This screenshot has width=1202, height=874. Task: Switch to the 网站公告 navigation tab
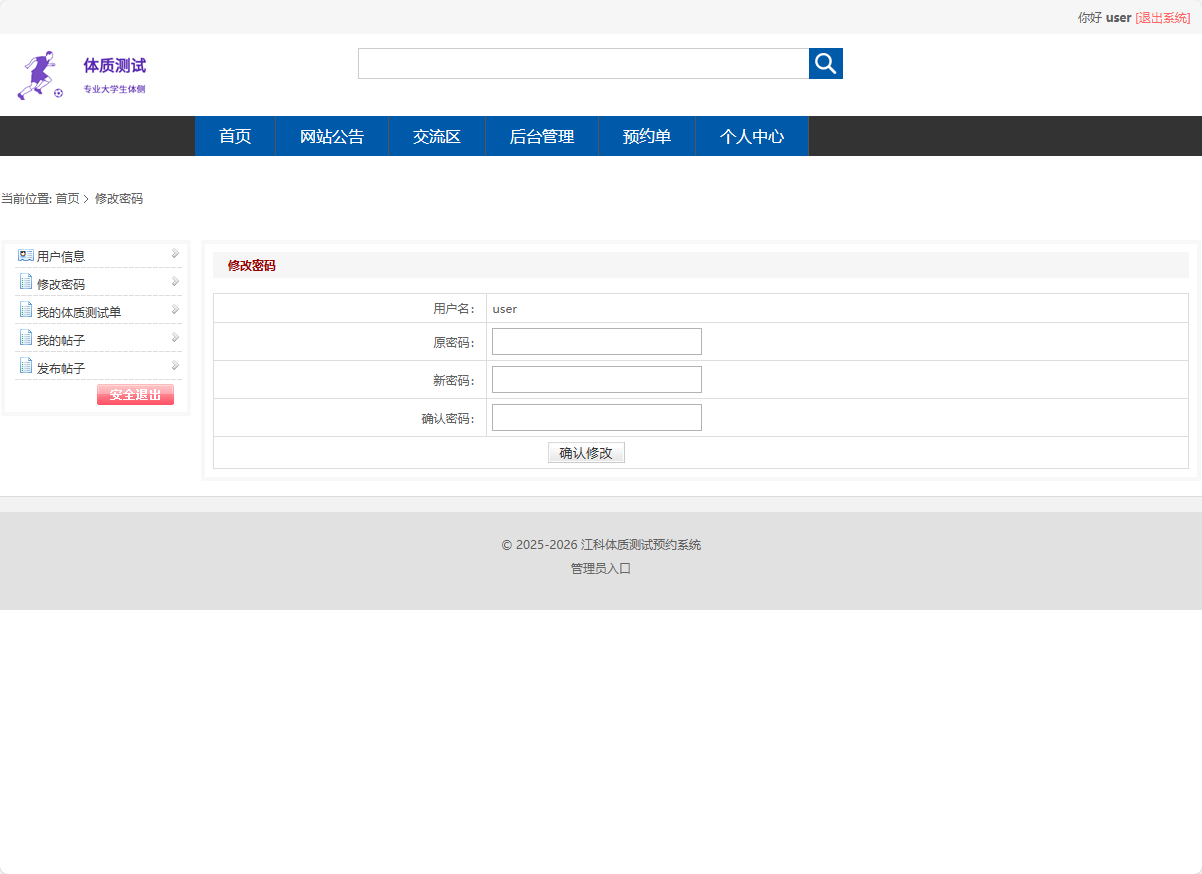[331, 136]
